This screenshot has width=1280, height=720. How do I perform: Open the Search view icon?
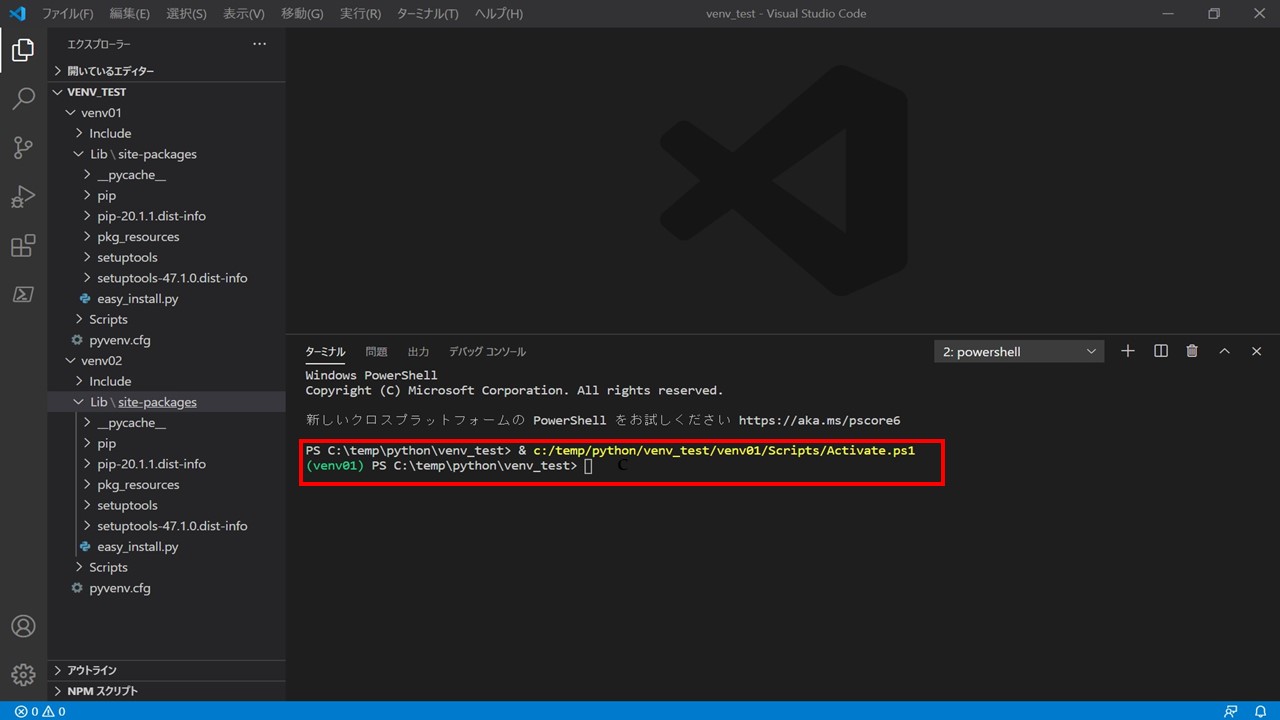pyautogui.click(x=22, y=98)
